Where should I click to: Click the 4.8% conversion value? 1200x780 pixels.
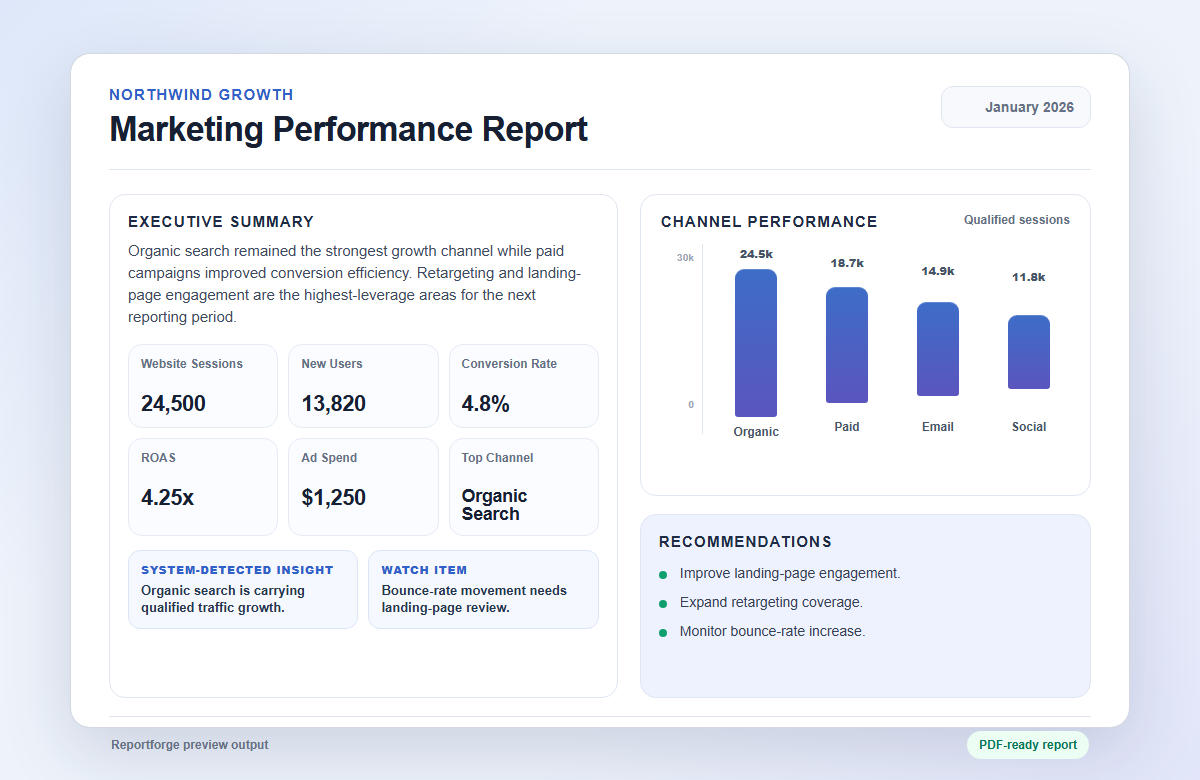coord(486,404)
